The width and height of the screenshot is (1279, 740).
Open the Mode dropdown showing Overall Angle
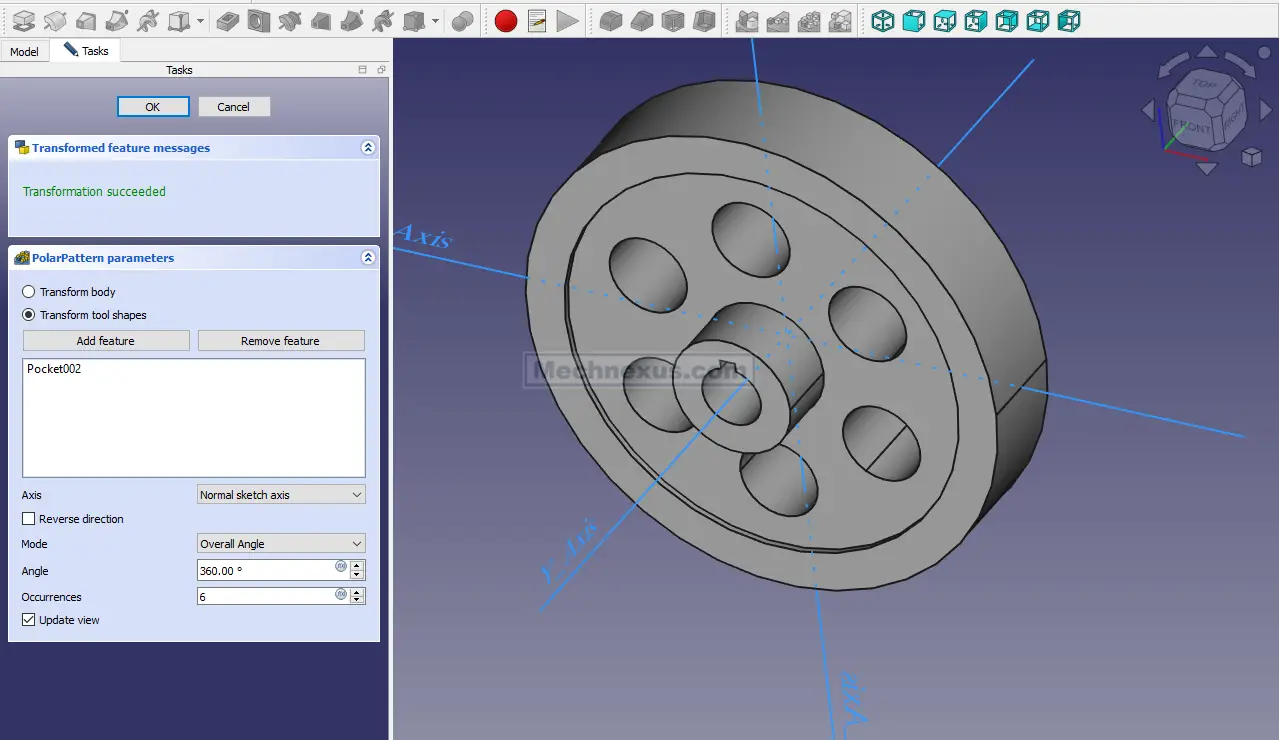pos(281,544)
